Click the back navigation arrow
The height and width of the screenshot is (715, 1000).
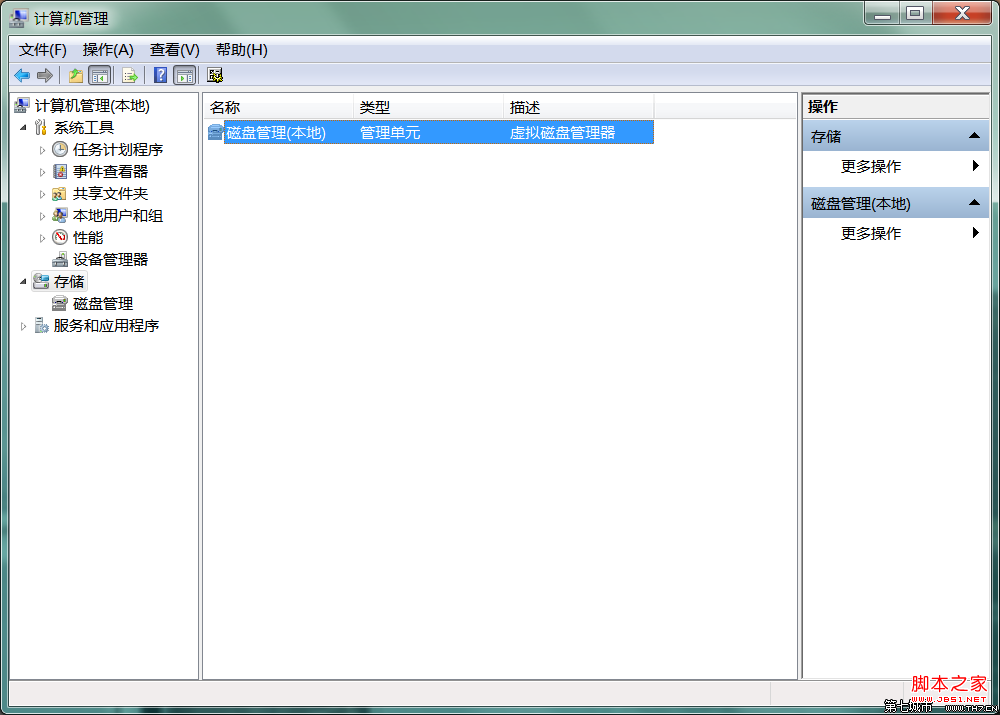pyautogui.click(x=22, y=75)
